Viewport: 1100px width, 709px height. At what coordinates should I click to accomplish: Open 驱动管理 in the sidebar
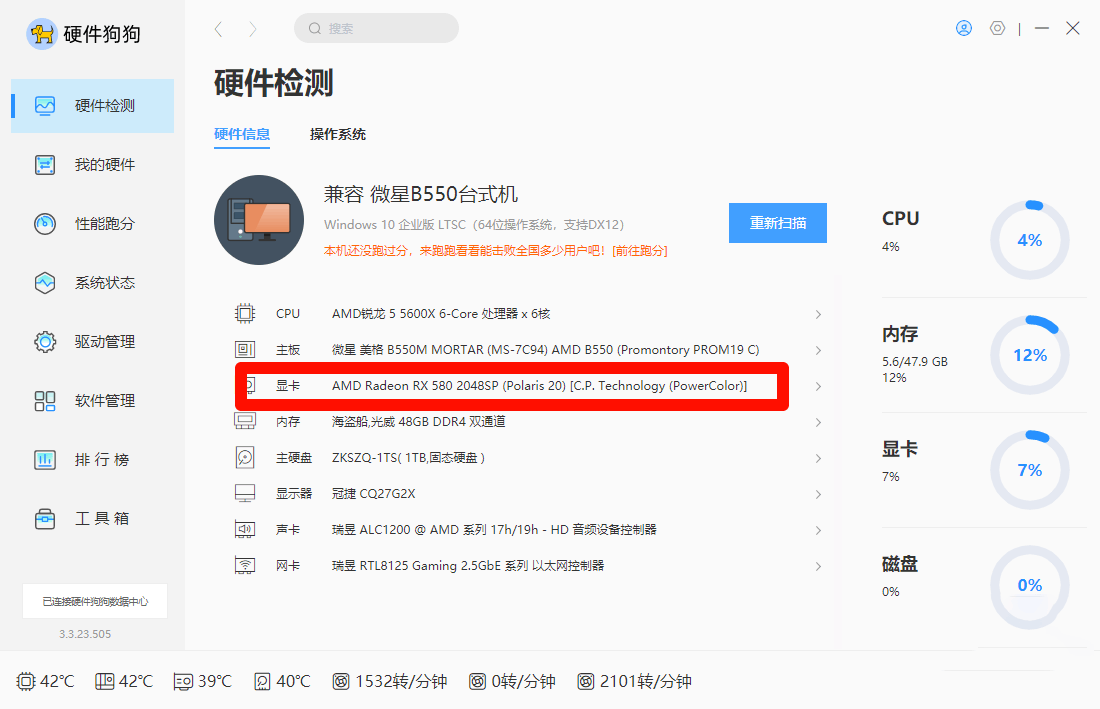point(93,342)
